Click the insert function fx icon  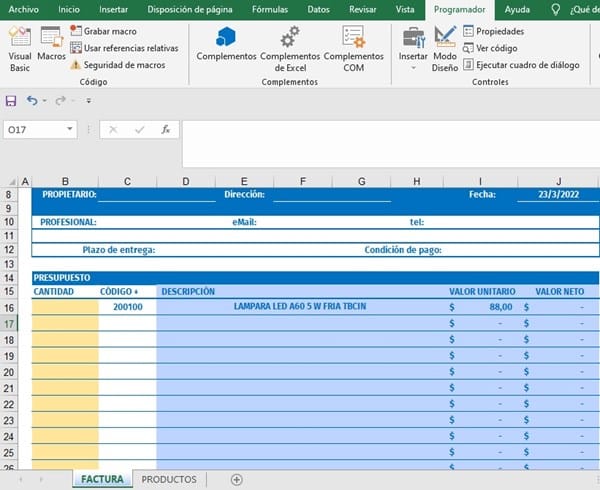(166, 129)
